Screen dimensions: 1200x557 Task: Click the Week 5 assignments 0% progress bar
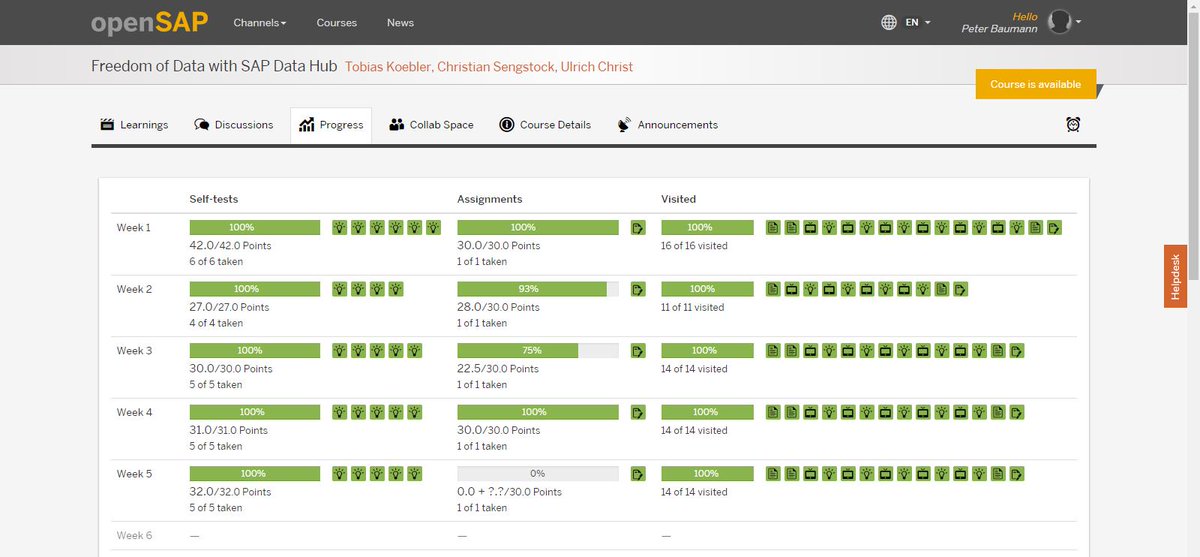click(538, 474)
